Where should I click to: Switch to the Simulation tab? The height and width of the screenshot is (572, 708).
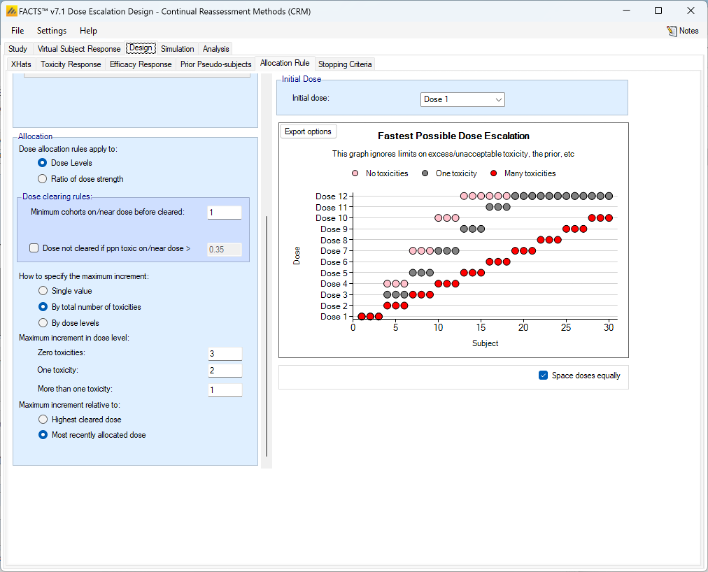[x=177, y=48]
